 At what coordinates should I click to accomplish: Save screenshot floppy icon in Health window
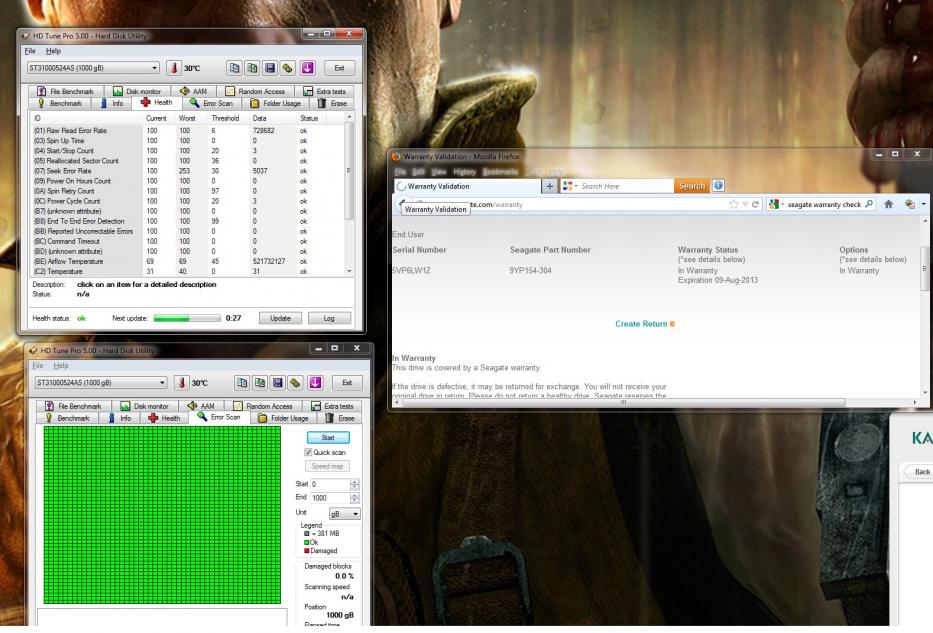270,68
